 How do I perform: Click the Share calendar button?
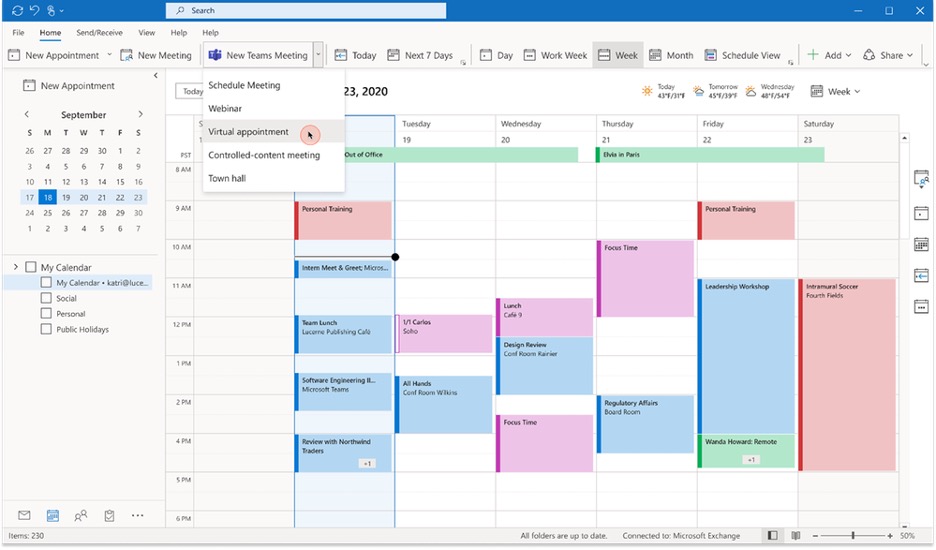point(888,55)
